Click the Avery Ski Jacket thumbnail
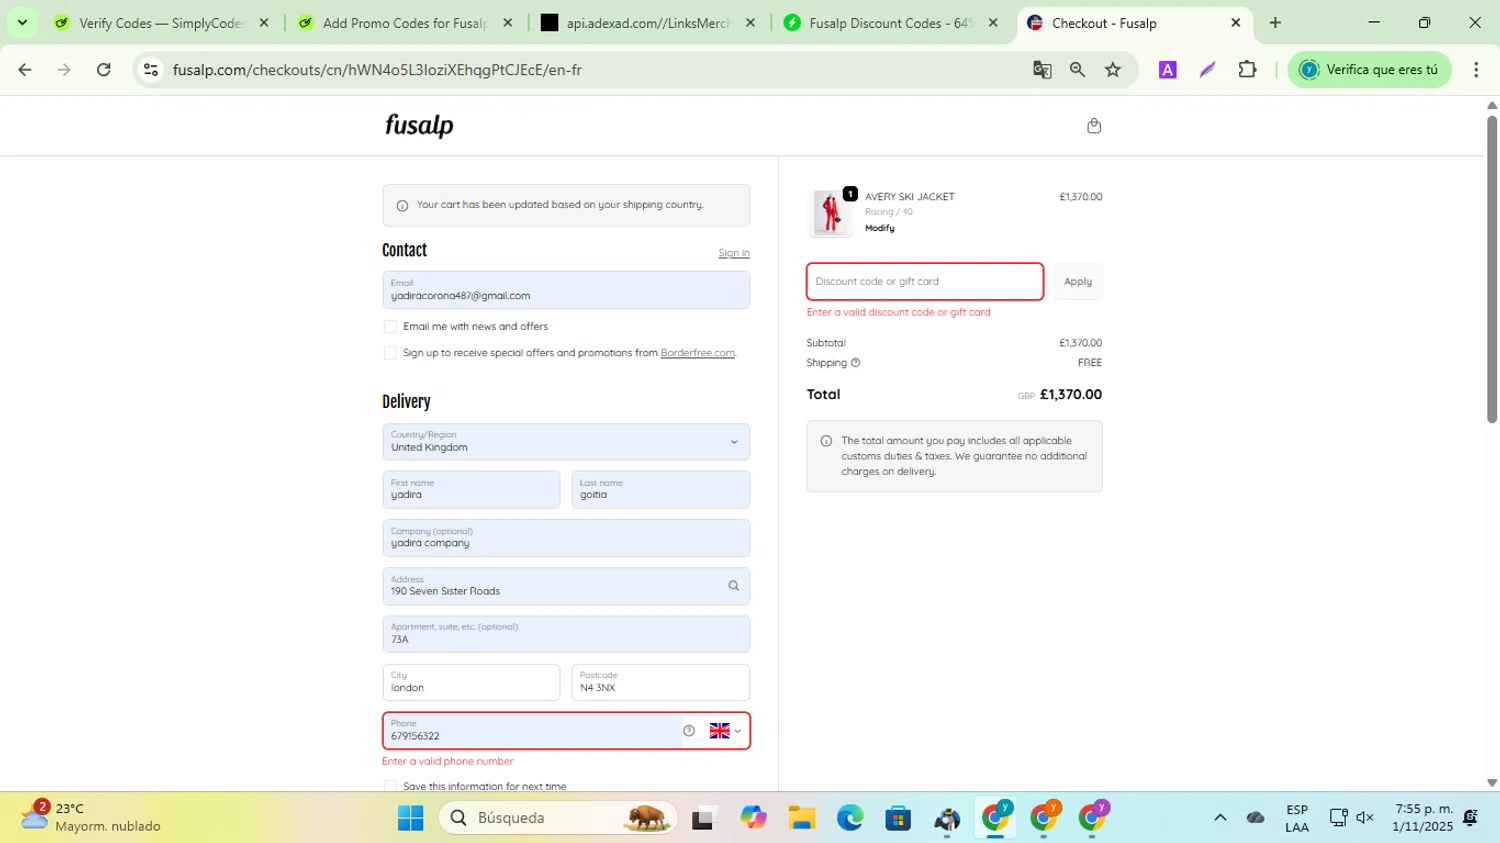Viewport: 1500px width, 843px height. [x=831, y=213]
